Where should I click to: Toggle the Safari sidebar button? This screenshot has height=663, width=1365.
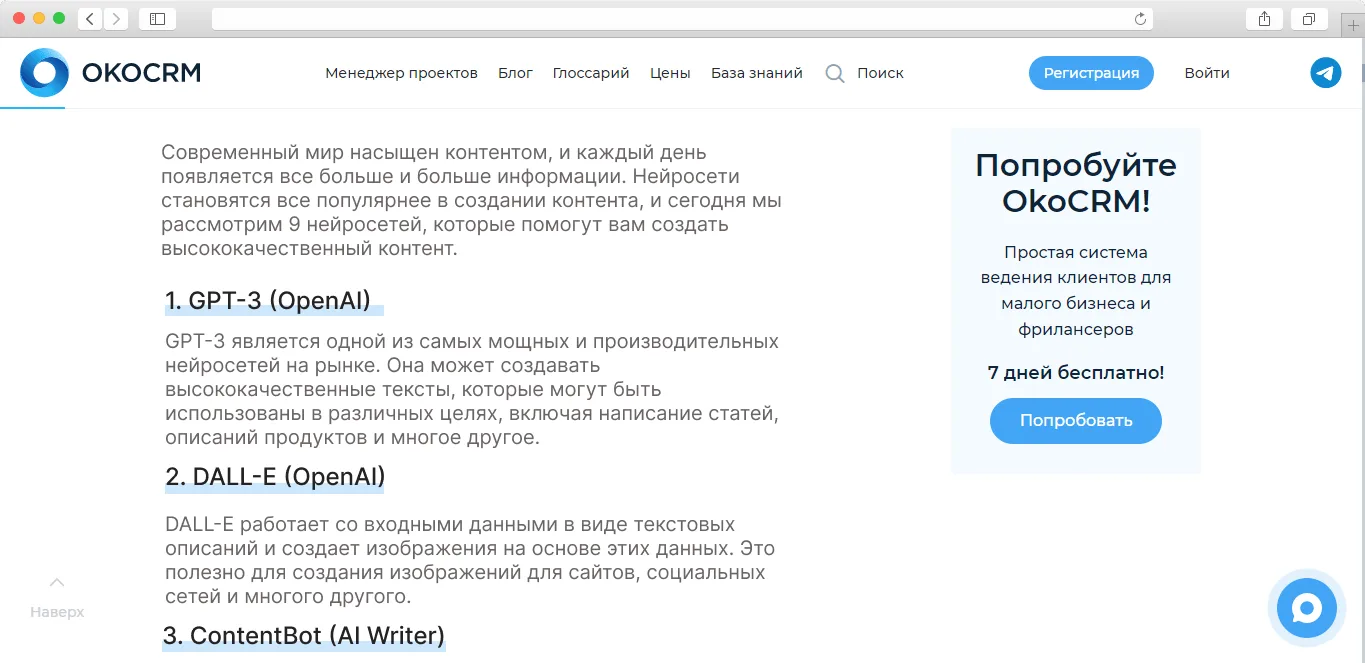pyautogui.click(x=158, y=19)
